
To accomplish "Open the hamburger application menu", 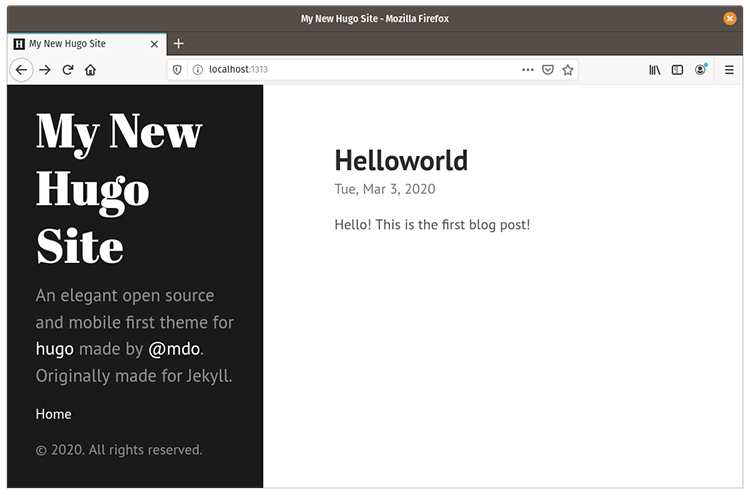I will point(729,70).
